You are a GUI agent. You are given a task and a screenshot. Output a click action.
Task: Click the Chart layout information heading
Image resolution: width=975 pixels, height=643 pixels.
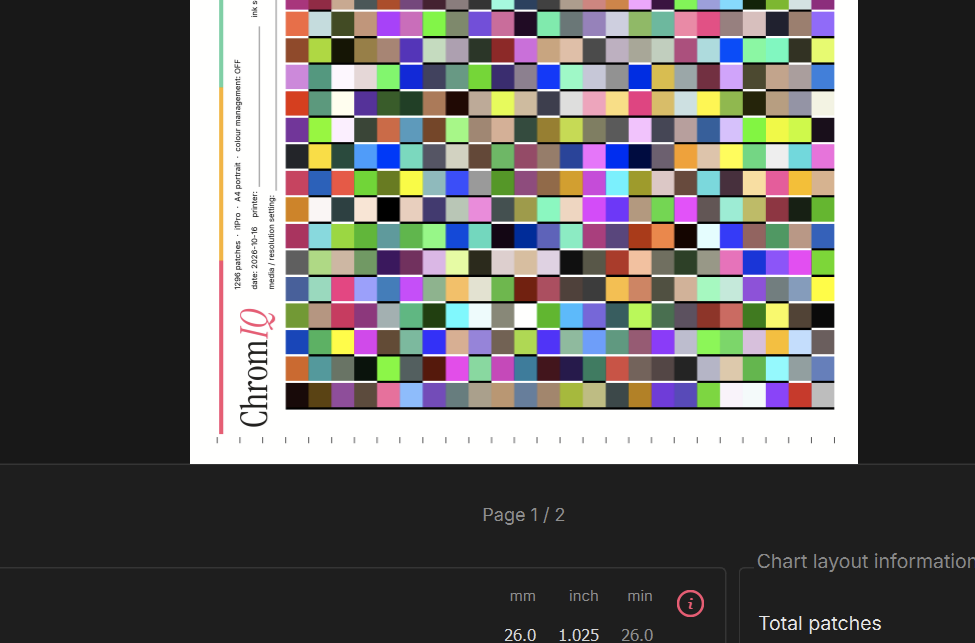(x=866, y=561)
